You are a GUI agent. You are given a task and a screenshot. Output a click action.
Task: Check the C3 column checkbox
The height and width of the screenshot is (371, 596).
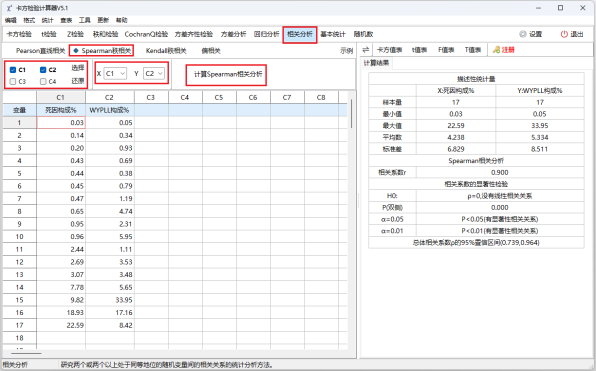[13, 81]
